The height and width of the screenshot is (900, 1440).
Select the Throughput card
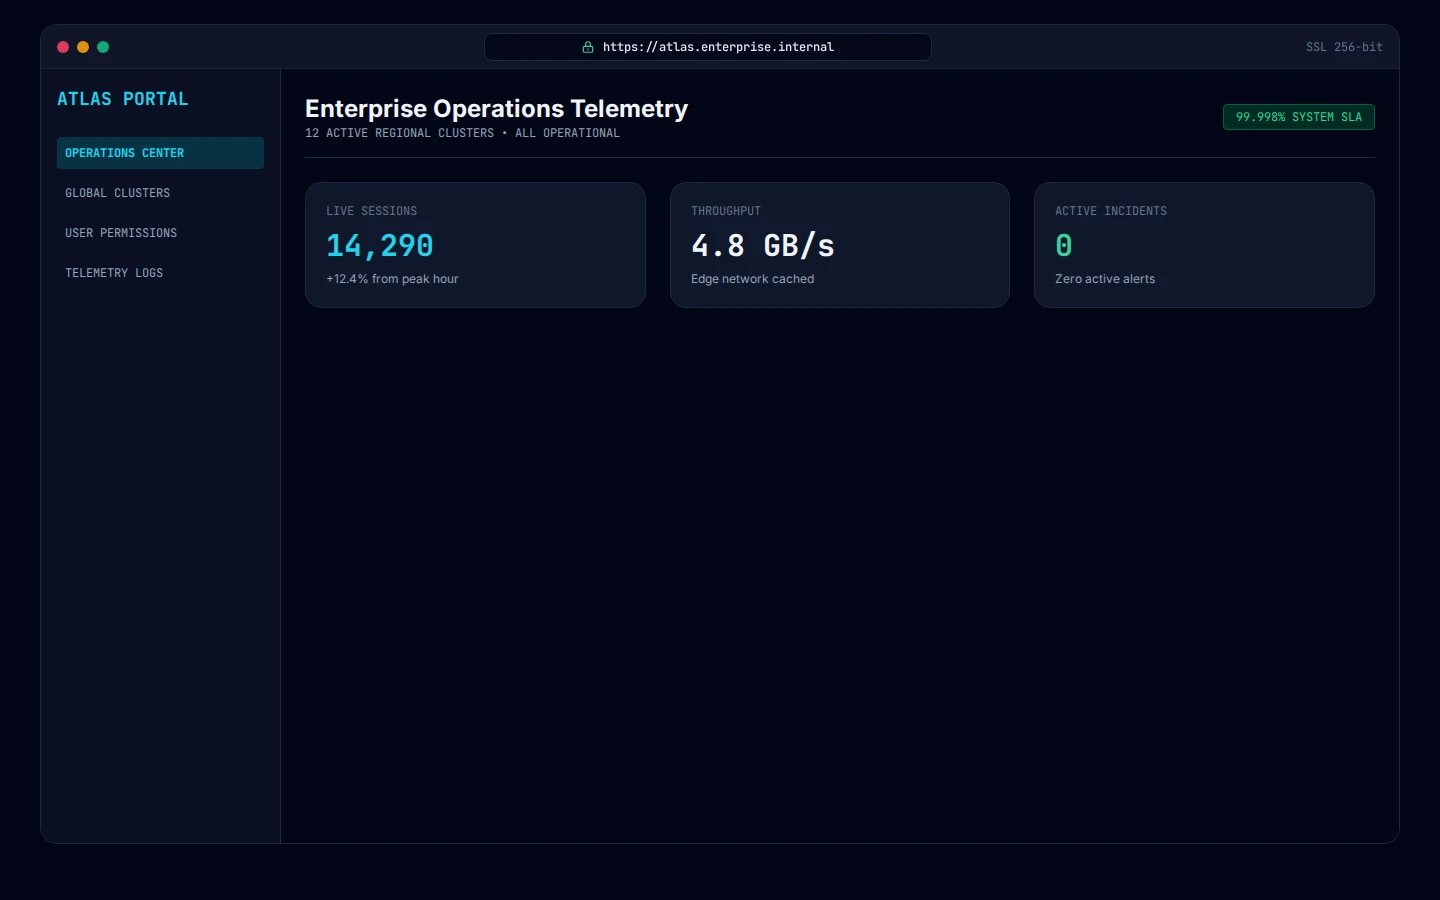pyautogui.click(x=840, y=245)
